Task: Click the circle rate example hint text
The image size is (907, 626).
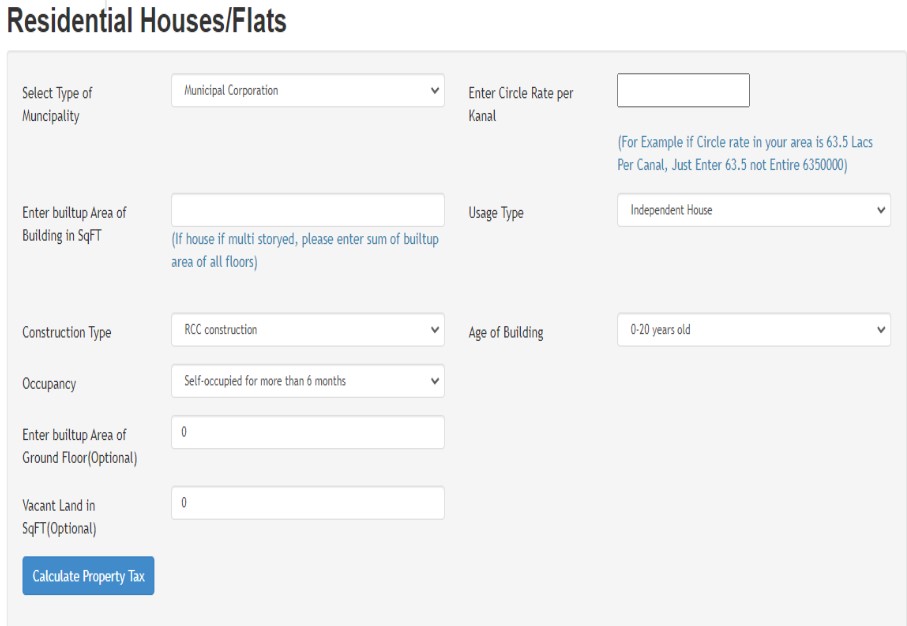Action: coord(745,155)
